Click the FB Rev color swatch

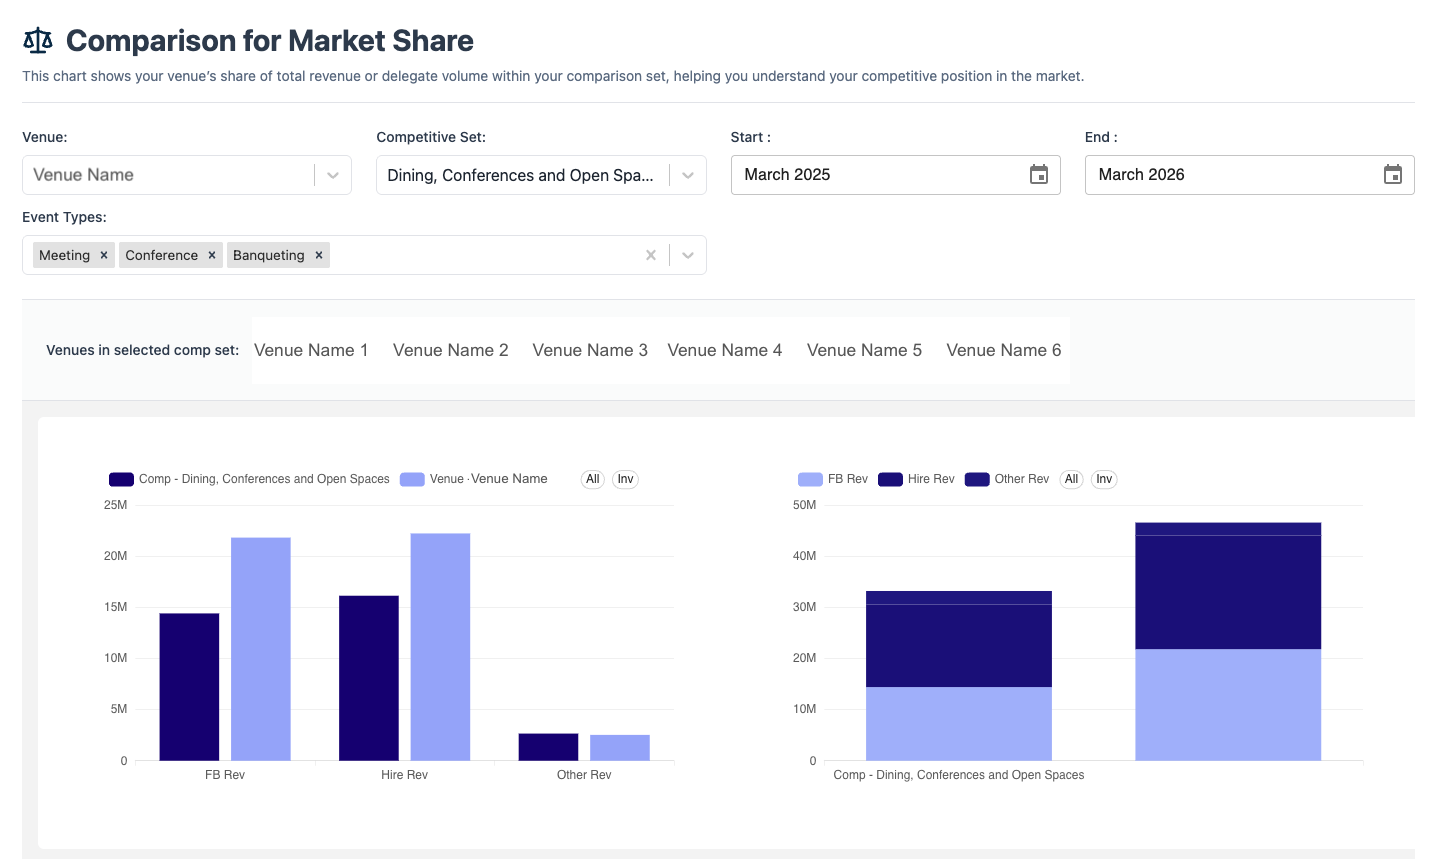click(810, 479)
